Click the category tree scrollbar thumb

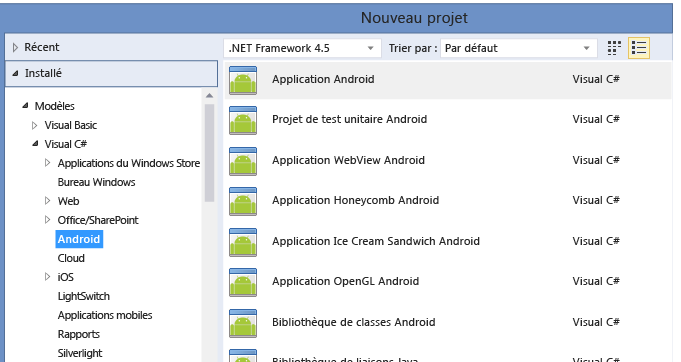(x=209, y=153)
